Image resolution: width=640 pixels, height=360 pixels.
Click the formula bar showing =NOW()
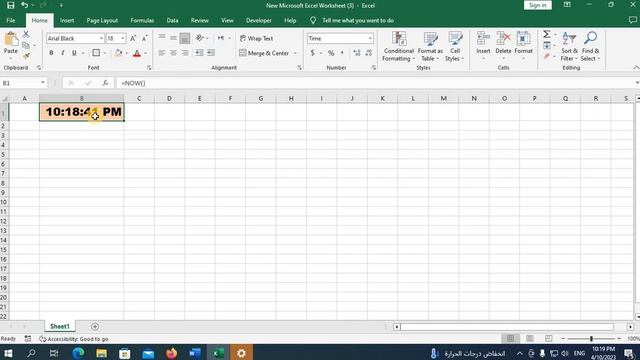pos(376,83)
